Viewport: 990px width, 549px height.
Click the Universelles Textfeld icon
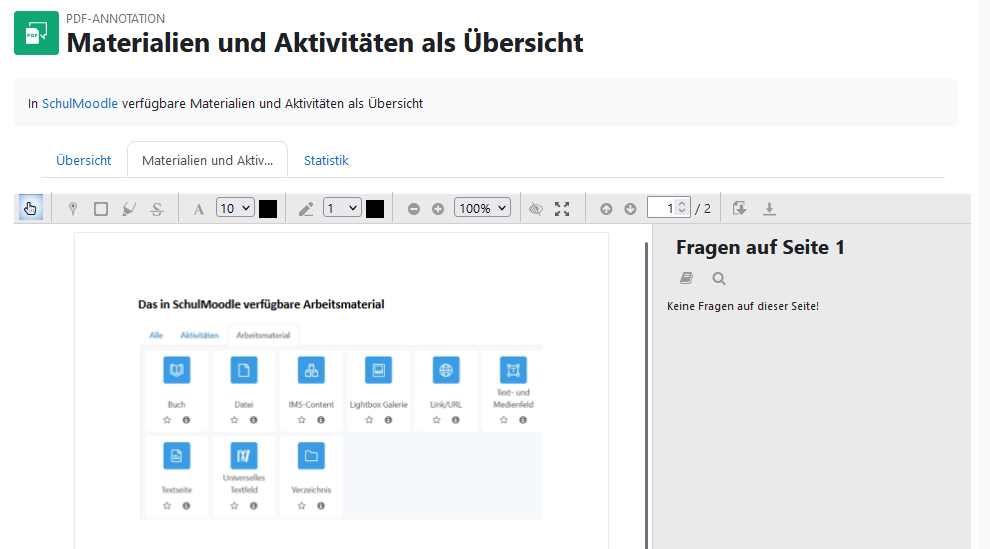[244, 456]
